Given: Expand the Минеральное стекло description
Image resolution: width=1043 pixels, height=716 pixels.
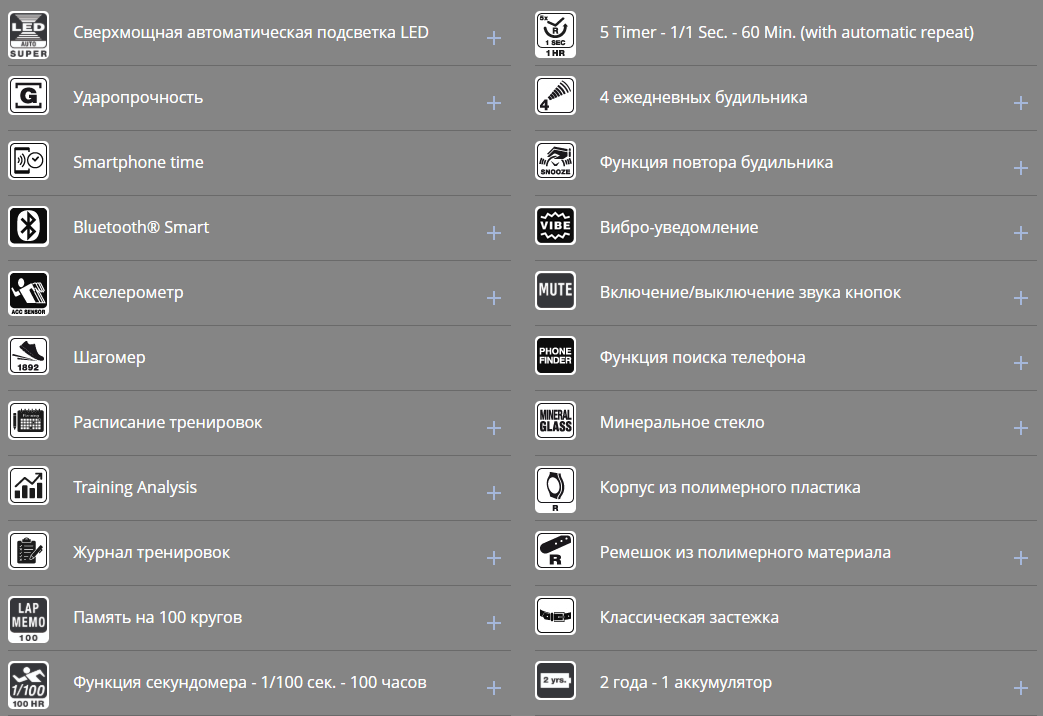Looking at the screenshot, I should [1020, 428].
